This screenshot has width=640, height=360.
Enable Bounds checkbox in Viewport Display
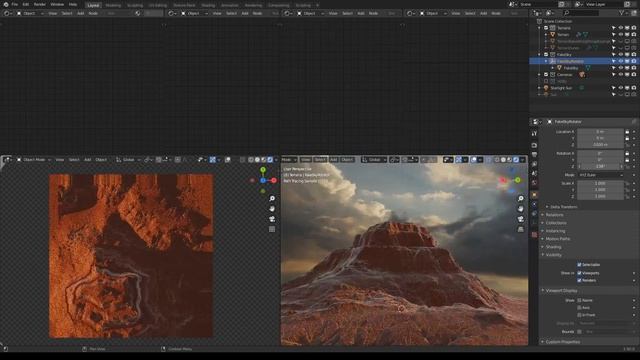579,332
